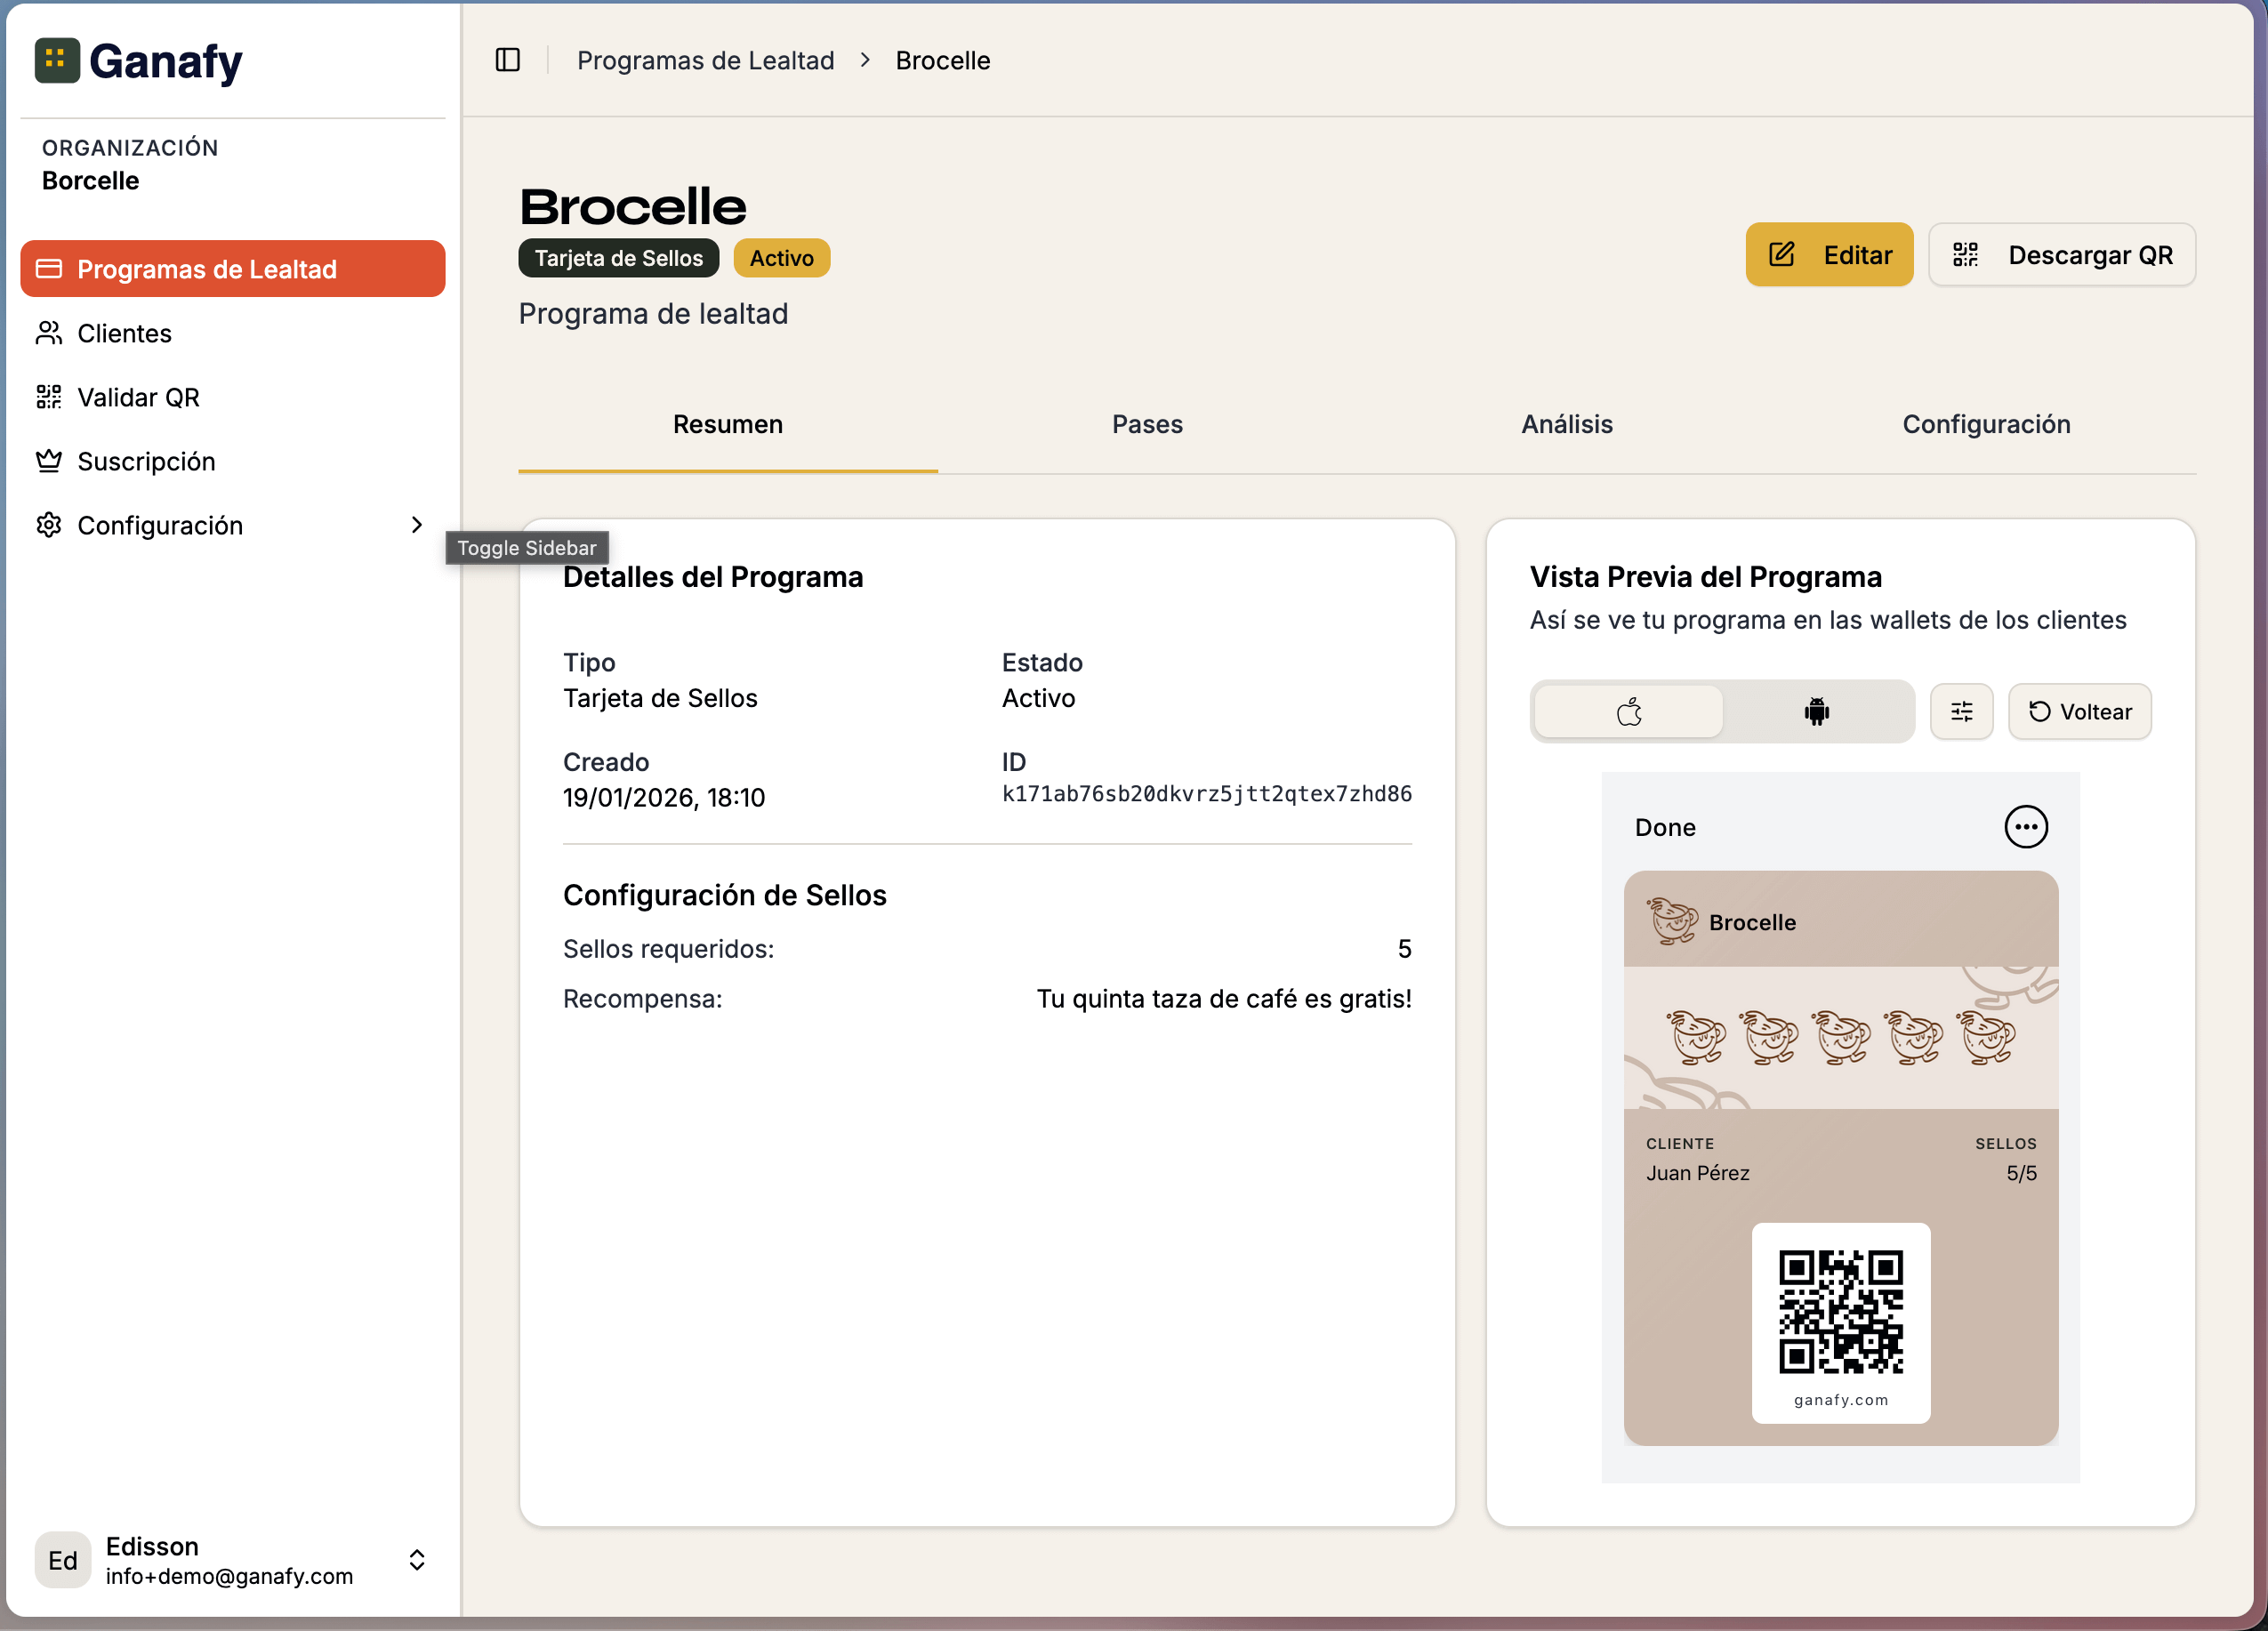This screenshot has height=1631, width=2268.
Task: Navigate to Programas de Lealtad breadcrumb
Action: pos(705,60)
